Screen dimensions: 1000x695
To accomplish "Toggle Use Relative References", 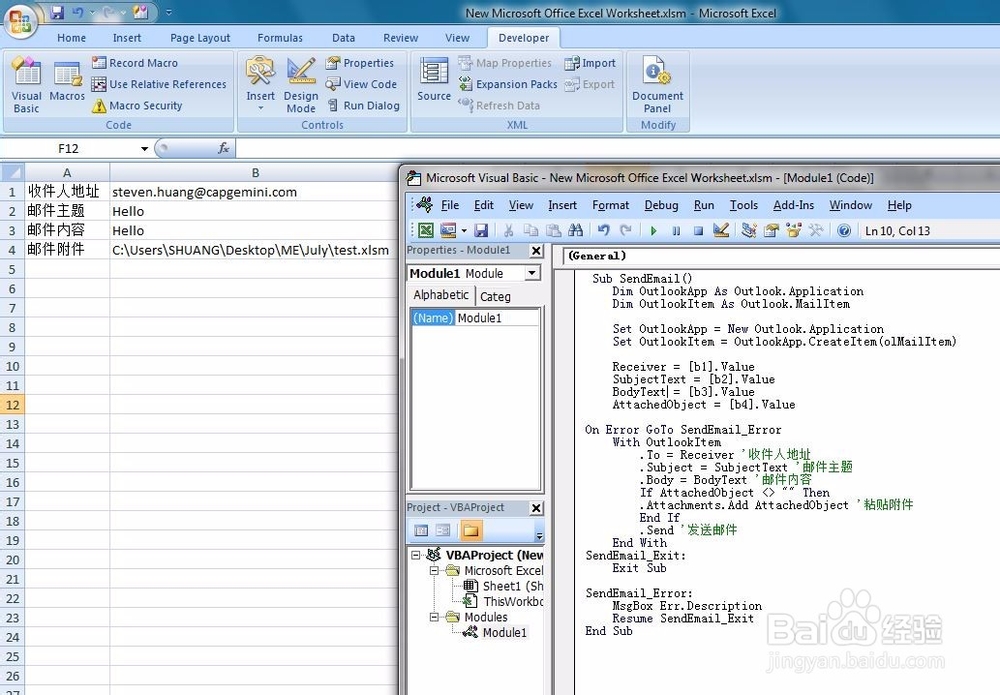I will coord(159,84).
